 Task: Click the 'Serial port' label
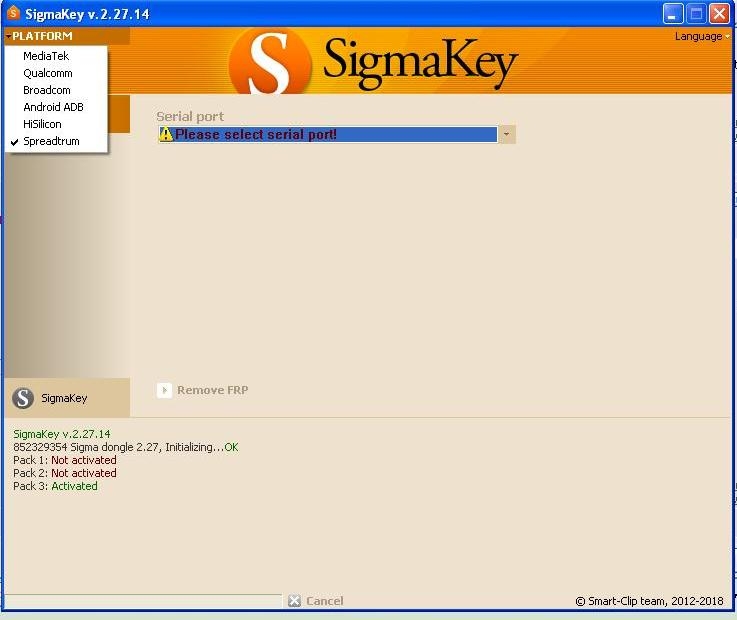(190, 117)
